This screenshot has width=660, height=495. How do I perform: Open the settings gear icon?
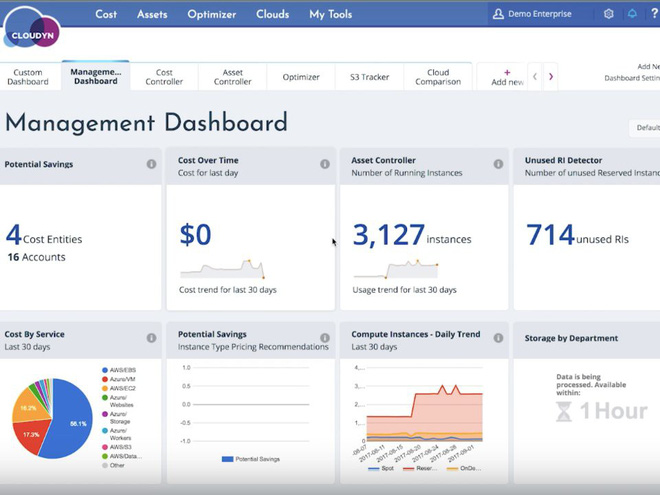tap(608, 14)
